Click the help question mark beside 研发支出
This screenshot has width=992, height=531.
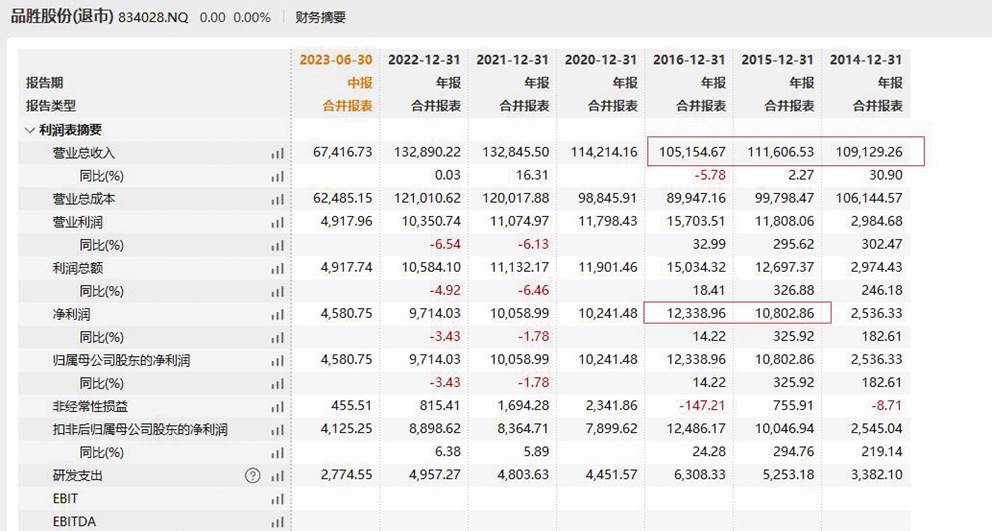click(x=253, y=475)
